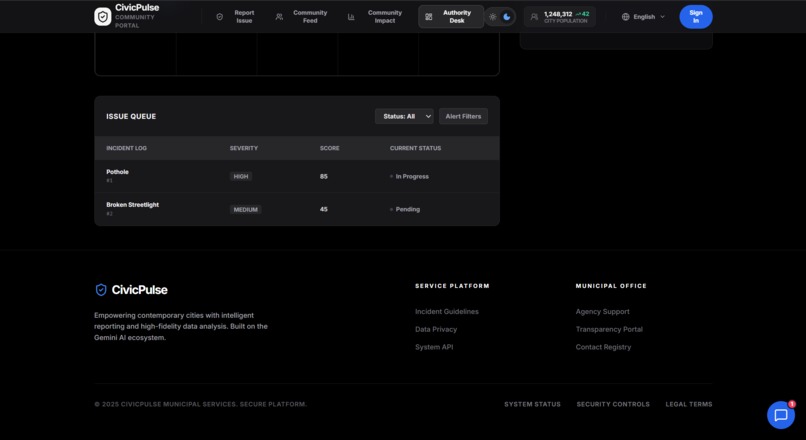
Task: Click the Community Impact chart icon
Action: click(351, 17)
